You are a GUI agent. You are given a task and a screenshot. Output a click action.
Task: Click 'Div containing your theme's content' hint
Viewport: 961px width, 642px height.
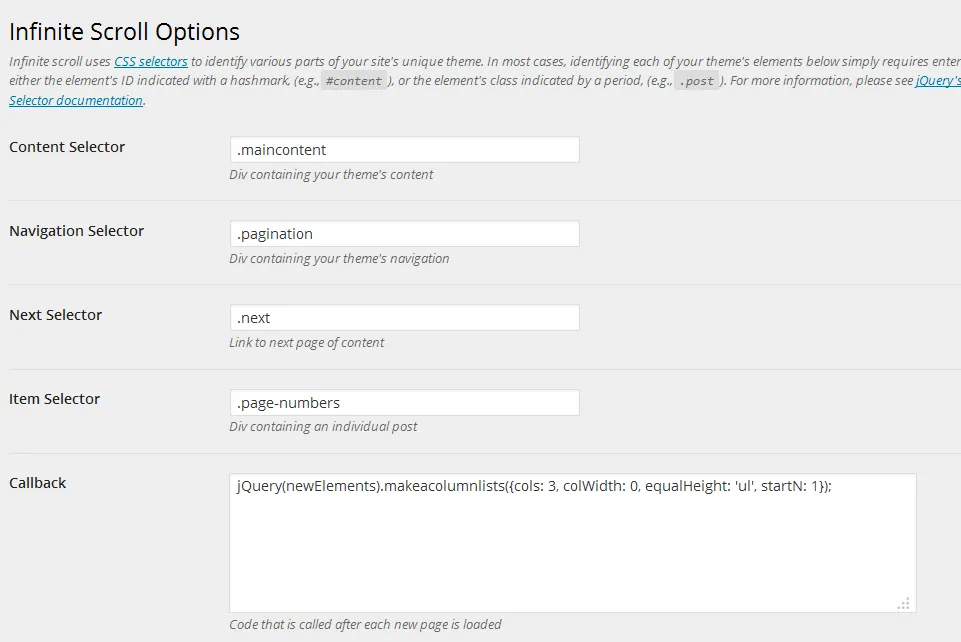tap(331, 175)
